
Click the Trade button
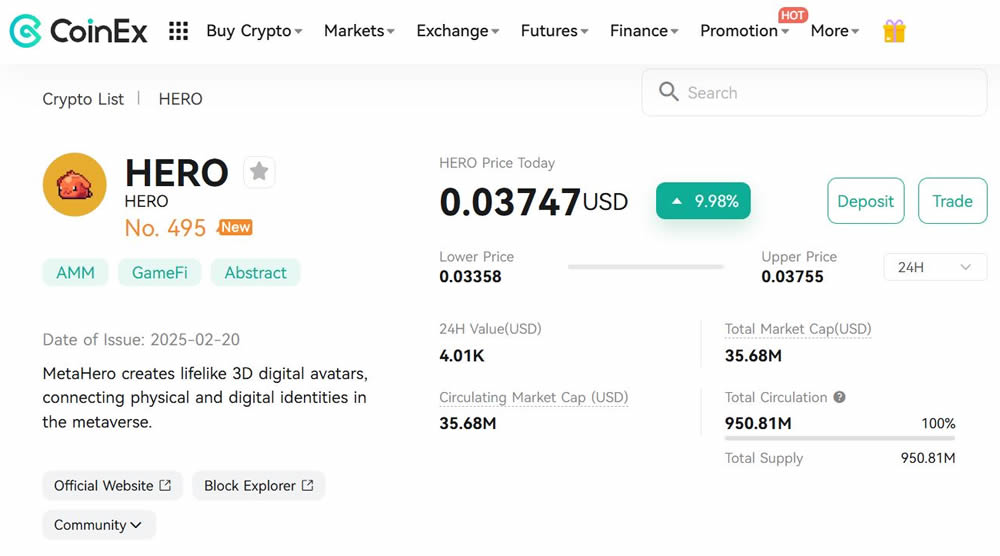click(952, 201)
